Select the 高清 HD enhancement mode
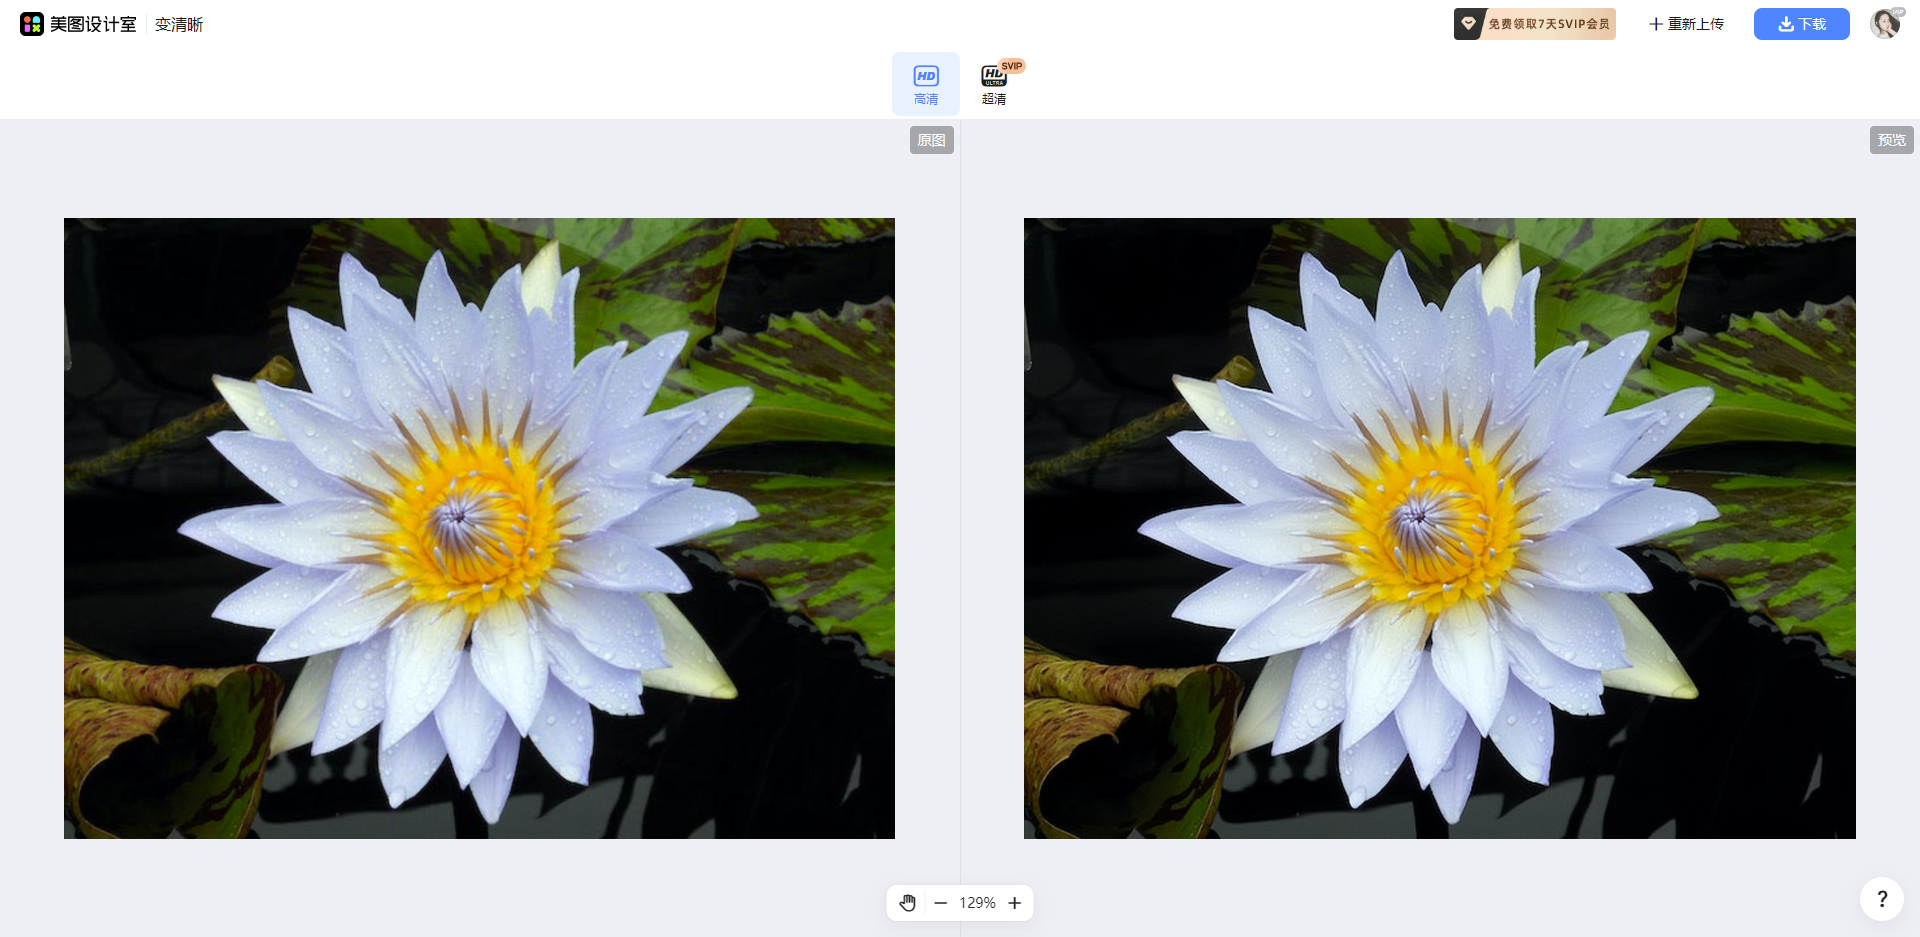This screenshot has height=937, width=1920. (x=926, y=84)
